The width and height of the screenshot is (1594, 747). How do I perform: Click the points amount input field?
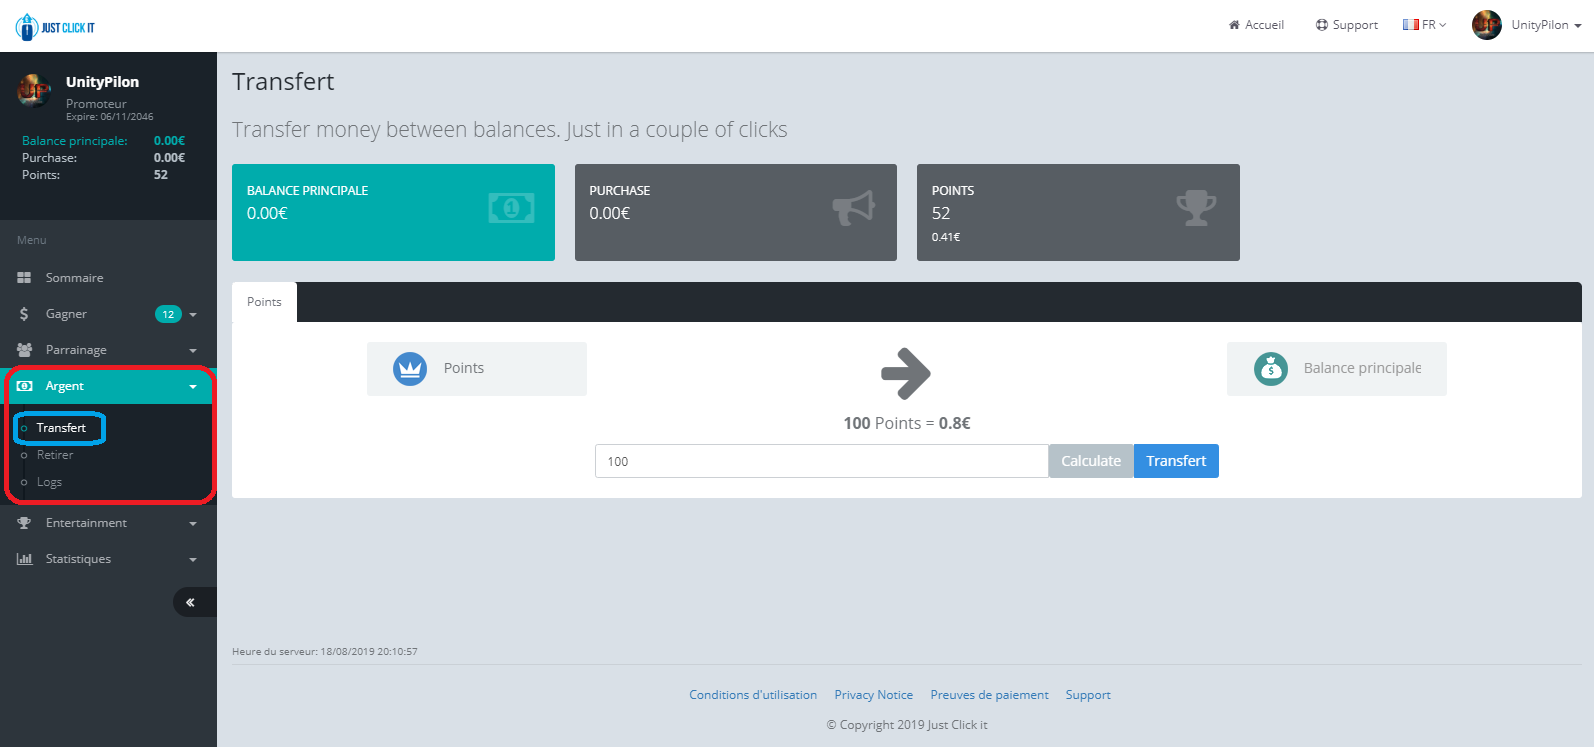pyautogui.click(x=821, y=461)
